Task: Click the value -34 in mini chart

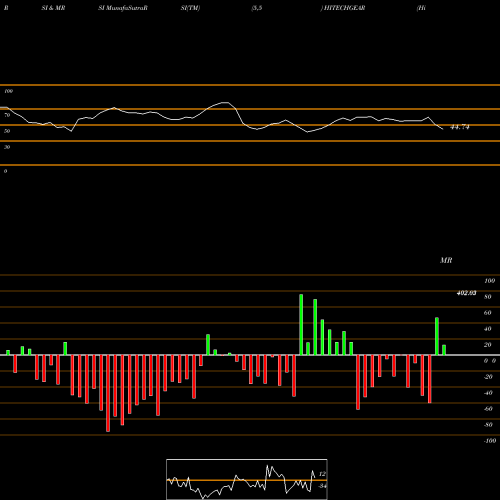Action: point(322,486)
